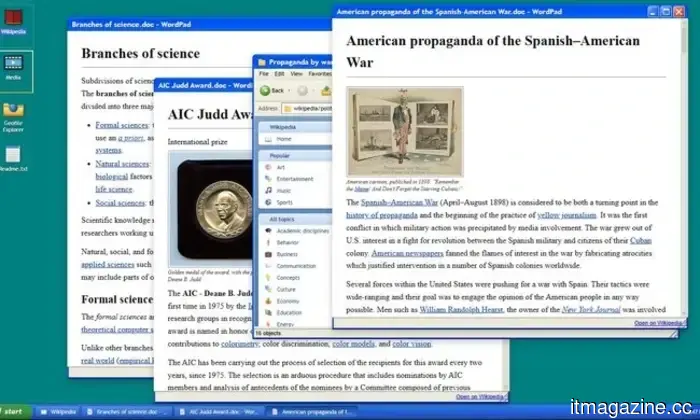The height and width of the screenshot is (420, 700).
Task: Follow the Spanish–American War link
Action: pos(400,203)
